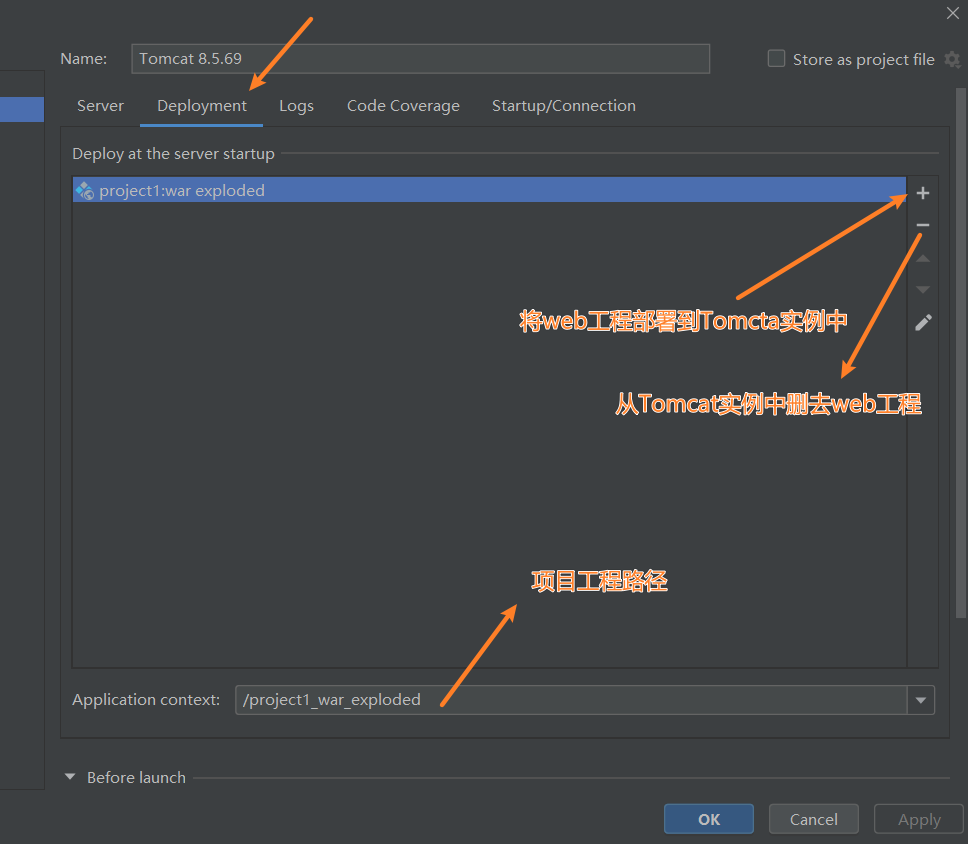968x844 pixels.
Task: Switch to the Code Coverage tab
Action: click(403, 106)
